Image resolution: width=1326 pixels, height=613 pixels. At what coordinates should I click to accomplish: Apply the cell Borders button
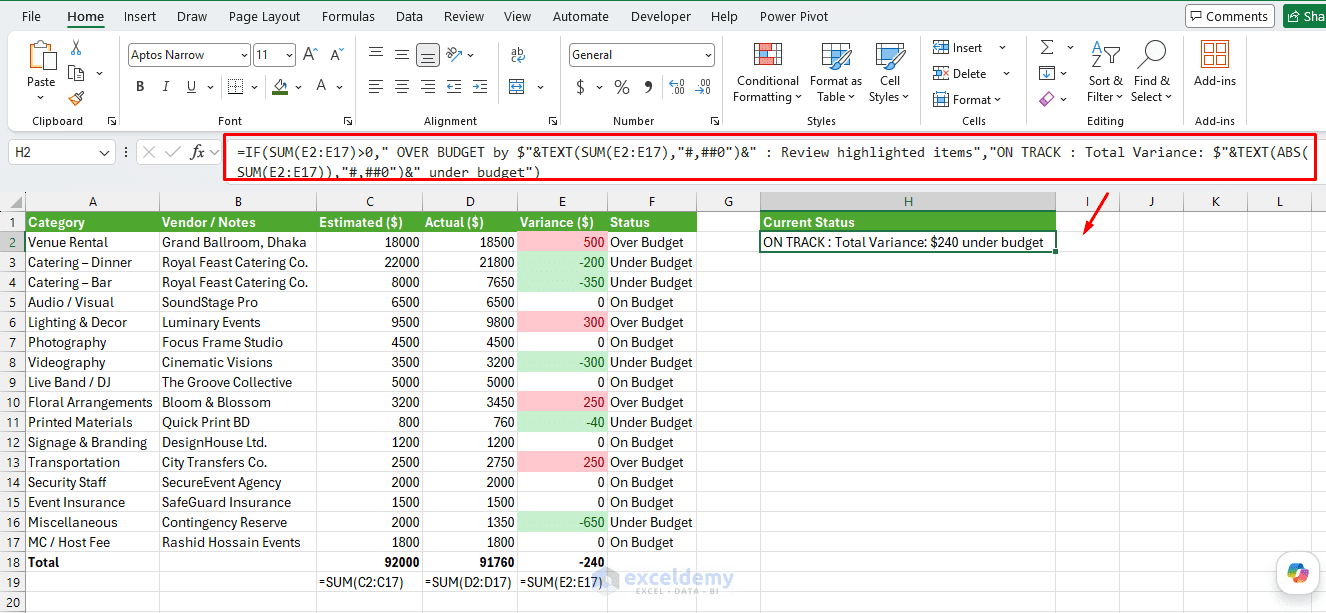tap(237, 87)
